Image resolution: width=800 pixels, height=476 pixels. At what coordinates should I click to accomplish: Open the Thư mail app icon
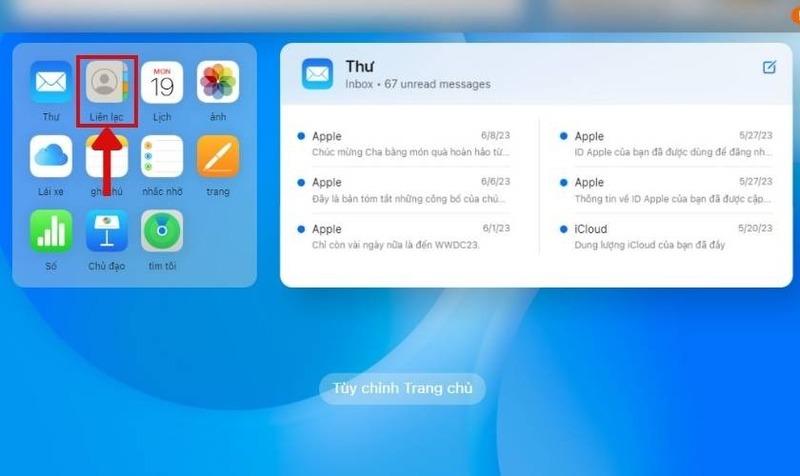coord(50,82)
